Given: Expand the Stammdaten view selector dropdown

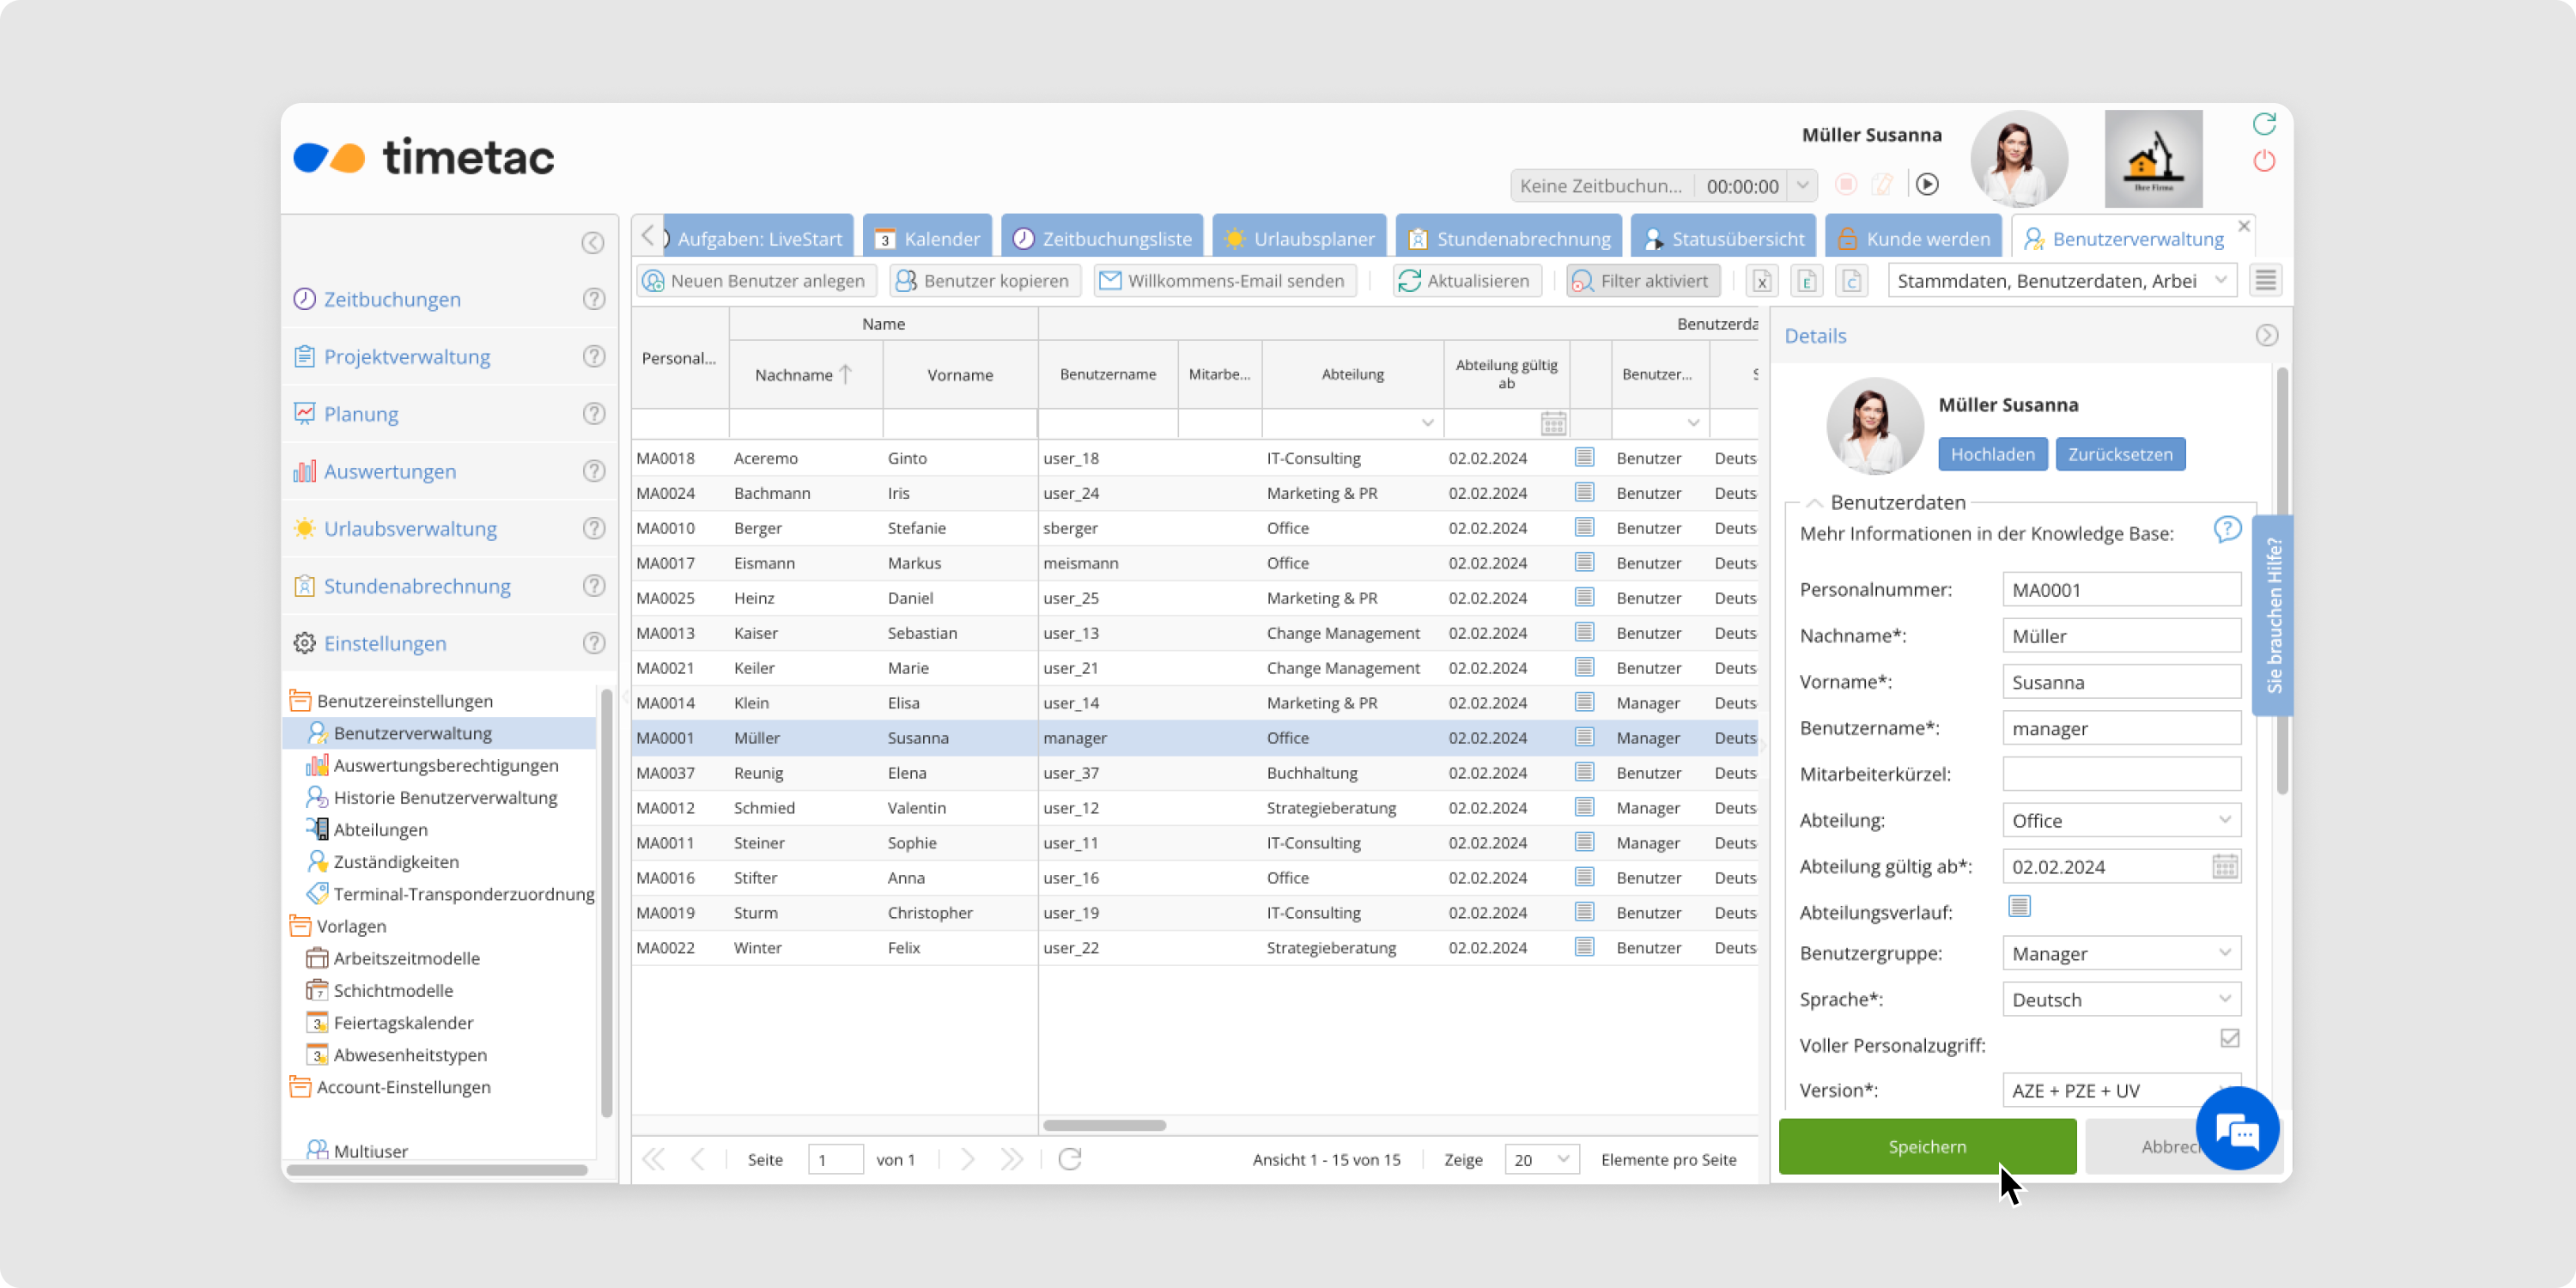Looking at the screenshot, I should point(2220,281).
